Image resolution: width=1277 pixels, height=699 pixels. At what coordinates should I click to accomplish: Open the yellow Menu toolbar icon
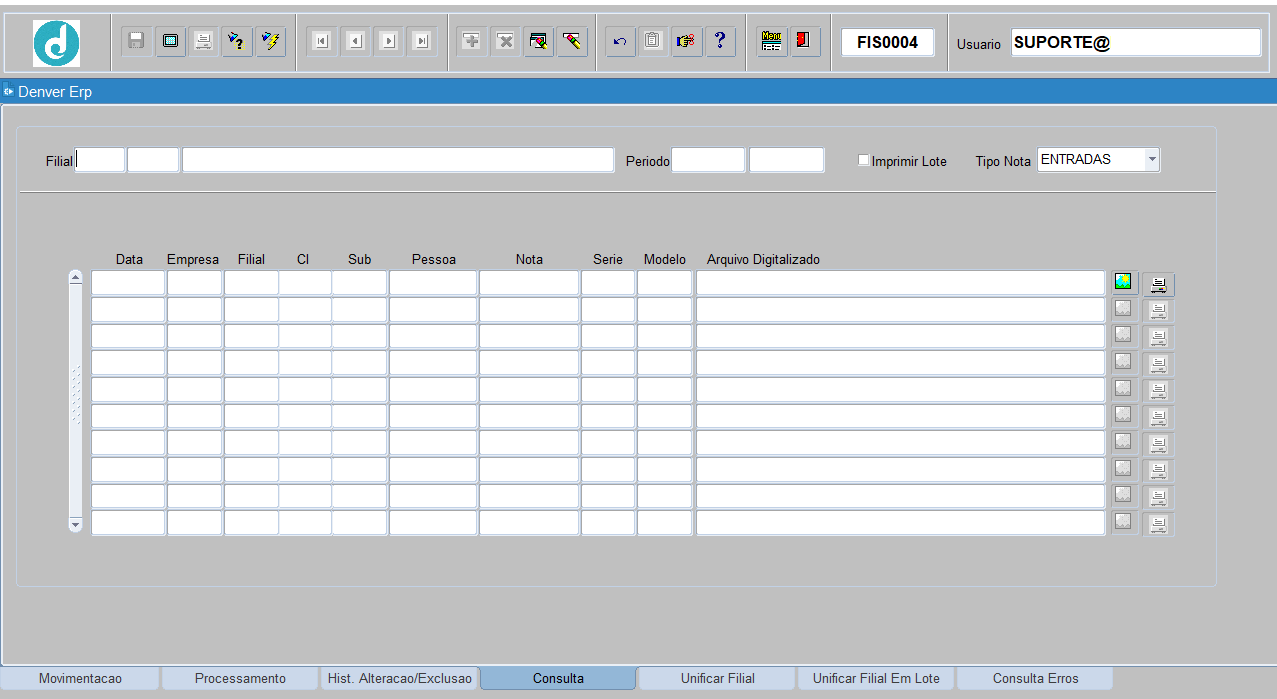pos(771,41)
